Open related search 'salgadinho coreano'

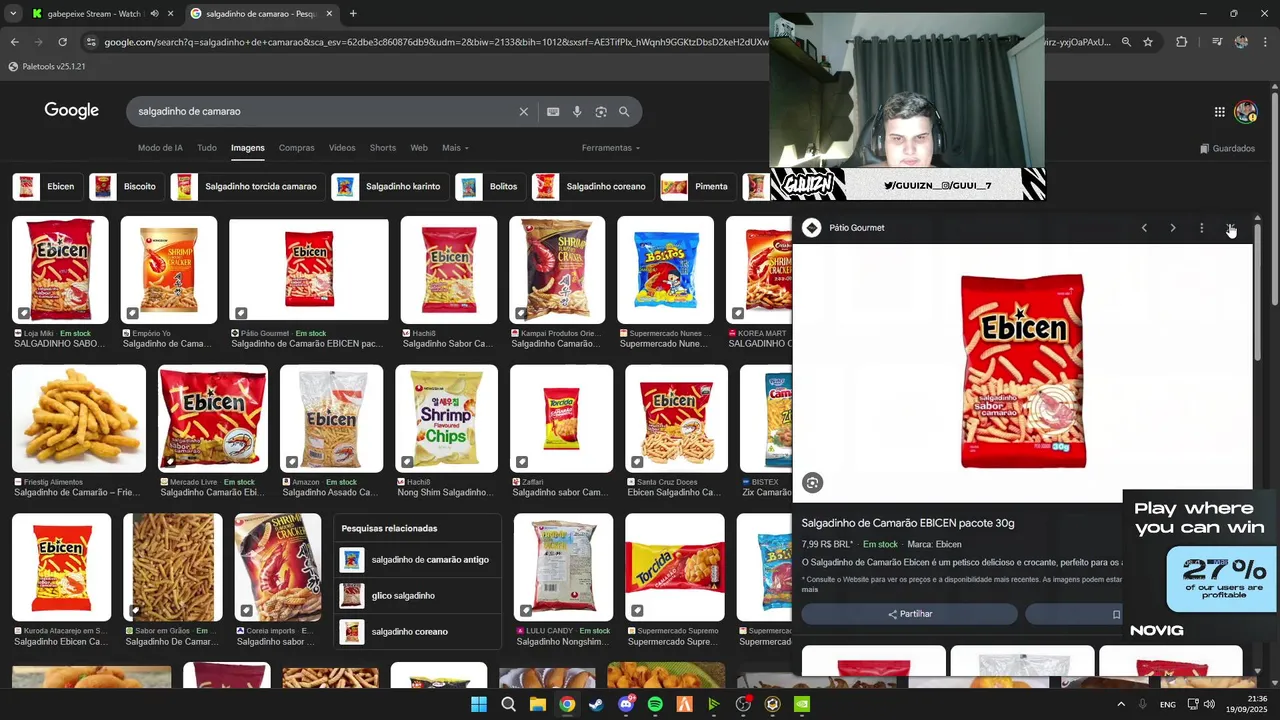click(x=417, y=632)
